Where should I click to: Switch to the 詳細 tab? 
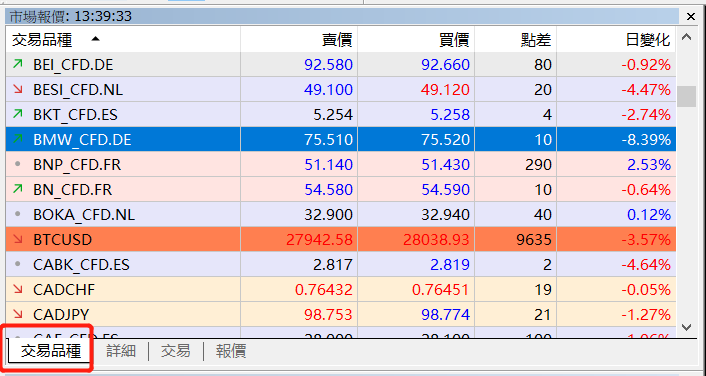pyautogui.click(x=121, y=351)
